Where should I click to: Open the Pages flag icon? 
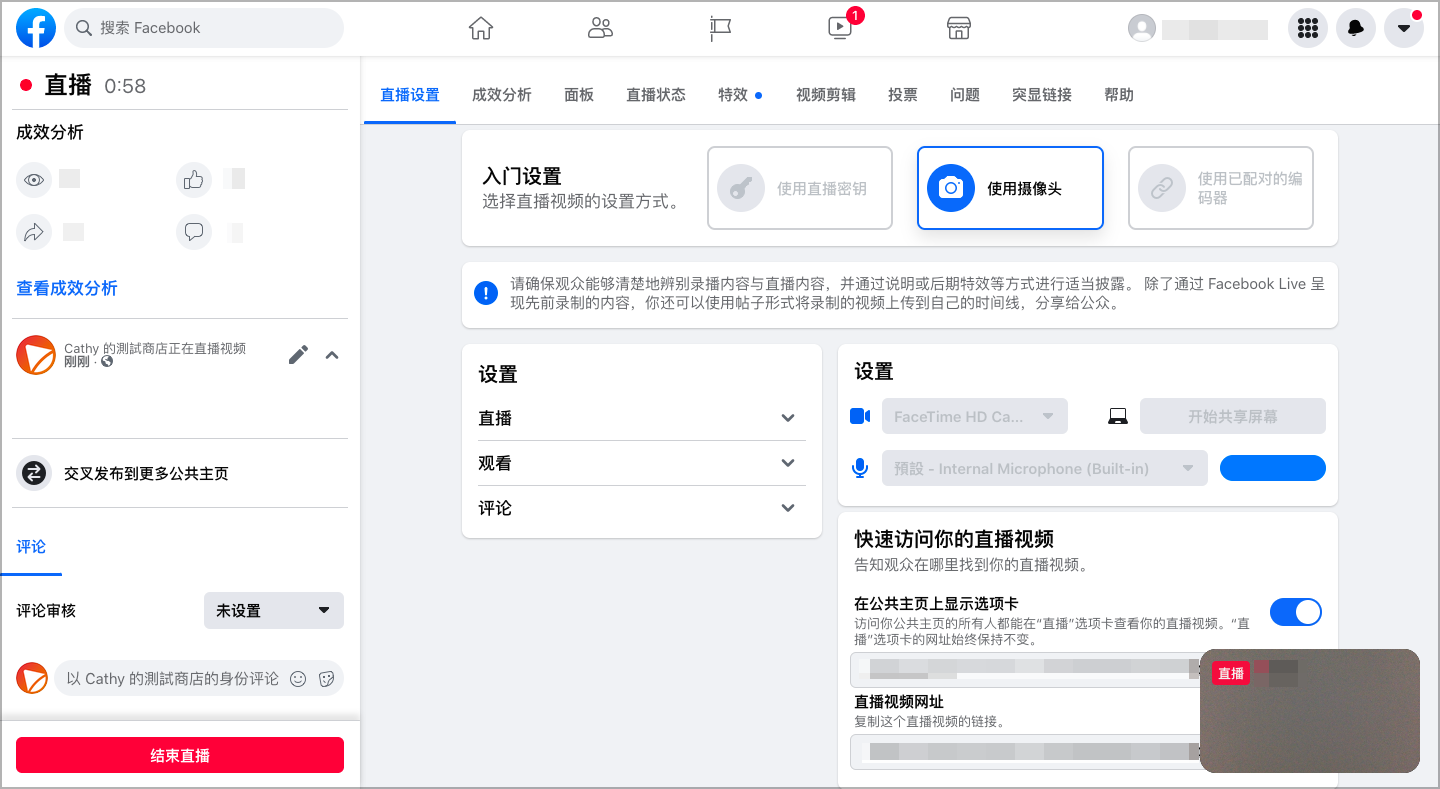coord(720,28)
